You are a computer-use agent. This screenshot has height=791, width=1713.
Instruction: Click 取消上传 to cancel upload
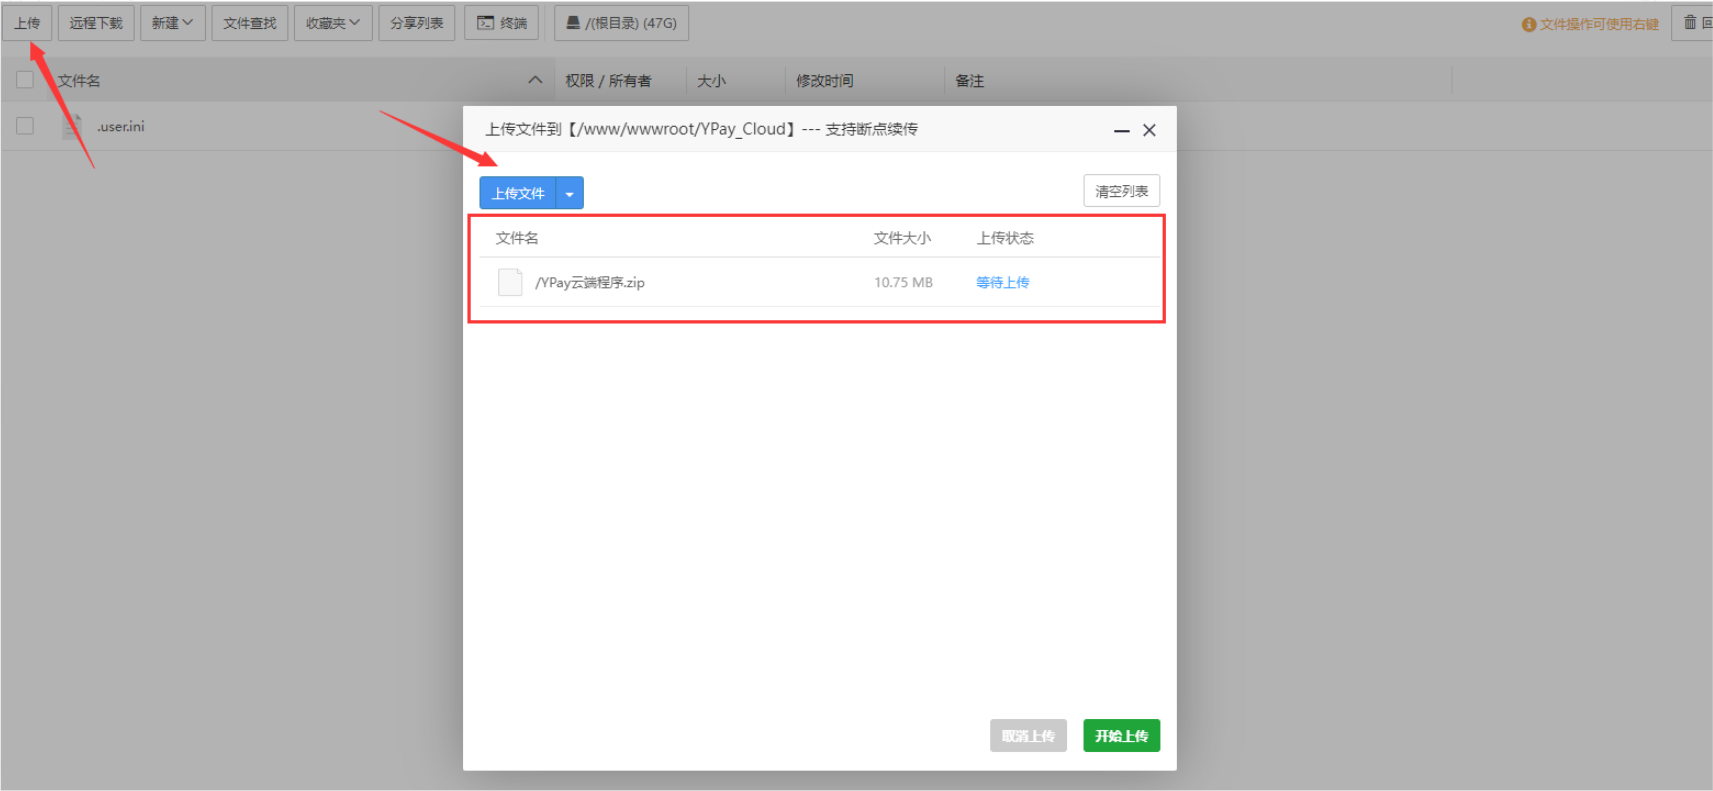[1028, 736]
